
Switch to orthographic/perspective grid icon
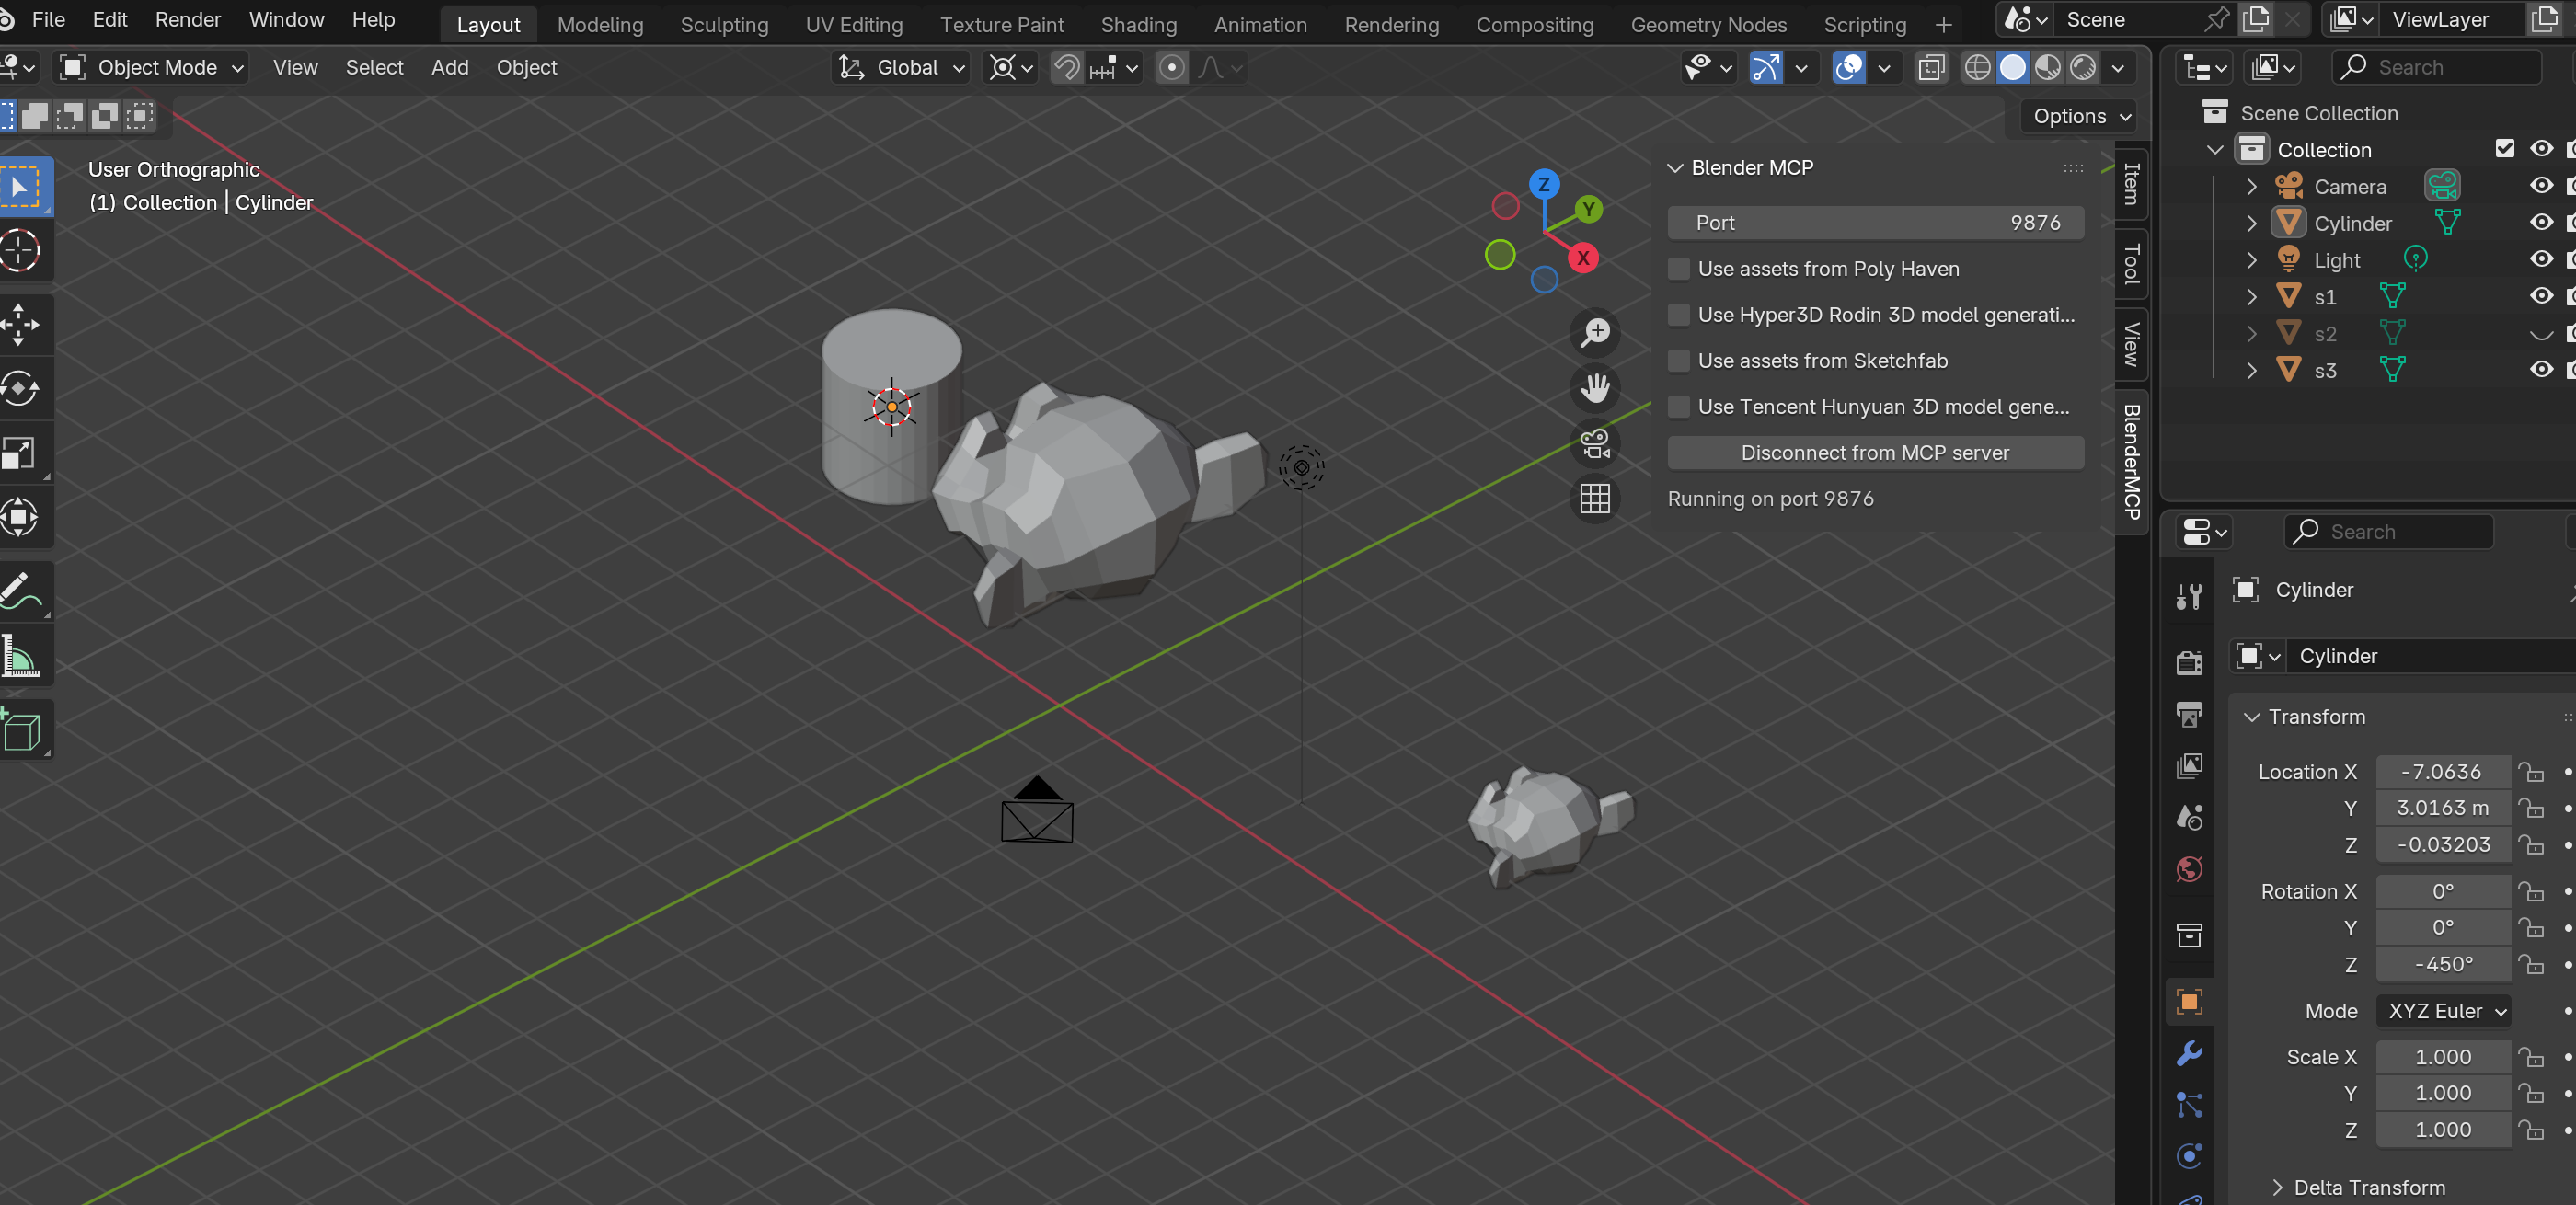(1595, 498)
